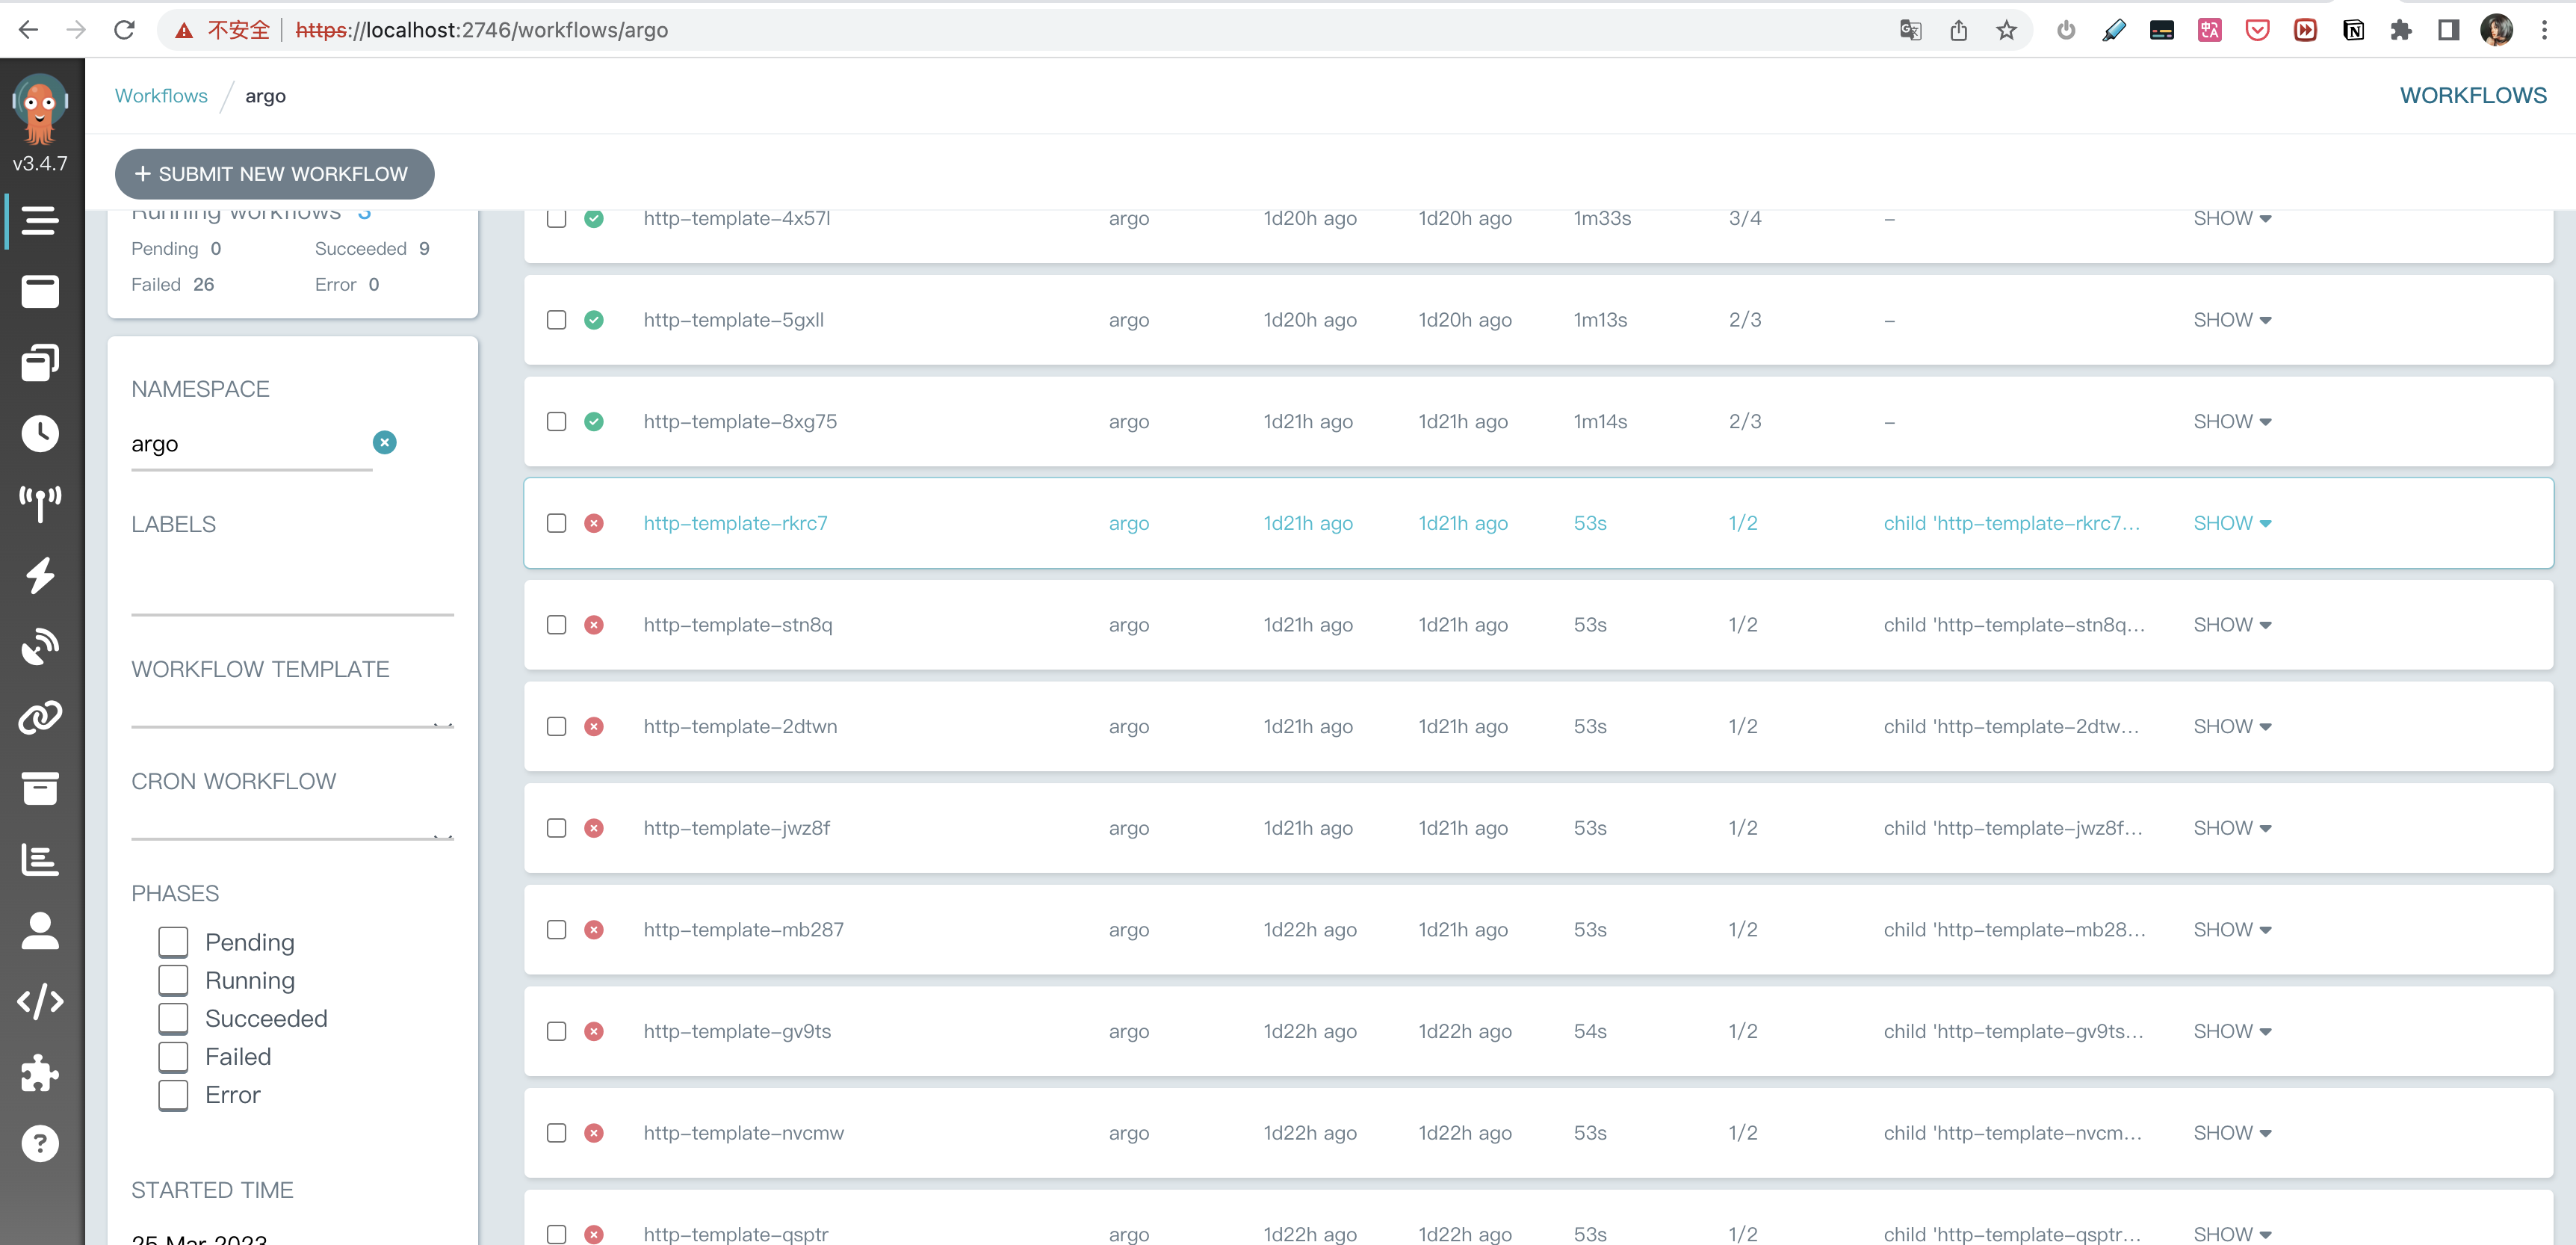The width and height of the screenshot is (2576, 1245).
Task: Check the Succeeded phase filter
Action: [x=173, y=1019]
